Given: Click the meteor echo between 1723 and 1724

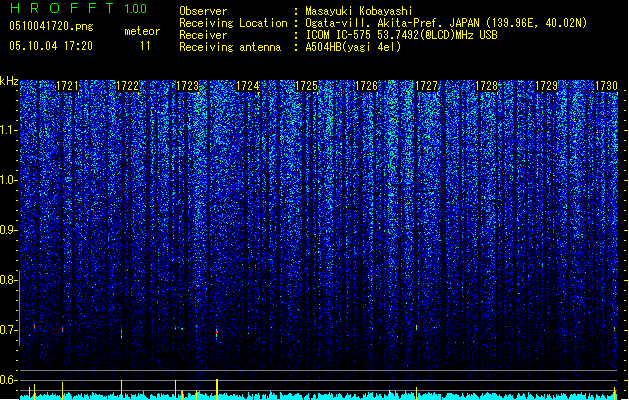Looking at the screenshot, I should click(x=217, y=333).
